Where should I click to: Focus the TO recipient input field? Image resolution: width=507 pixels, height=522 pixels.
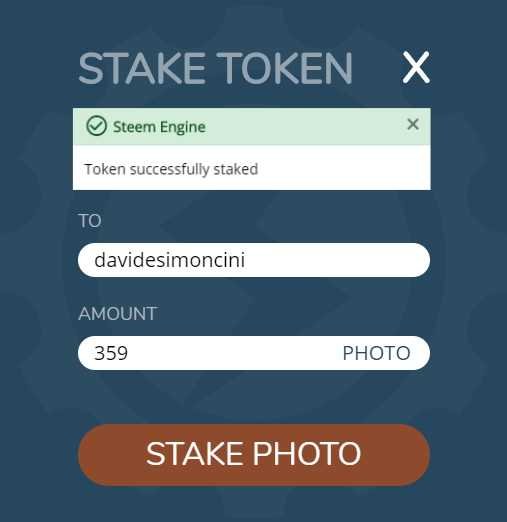pos(254,260)
